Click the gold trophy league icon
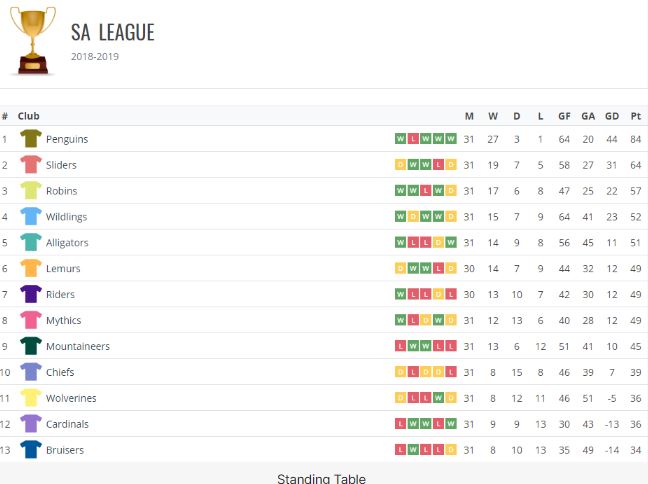Screen dimensions: 648x484 pyautogui.click(x=33, y=41)
